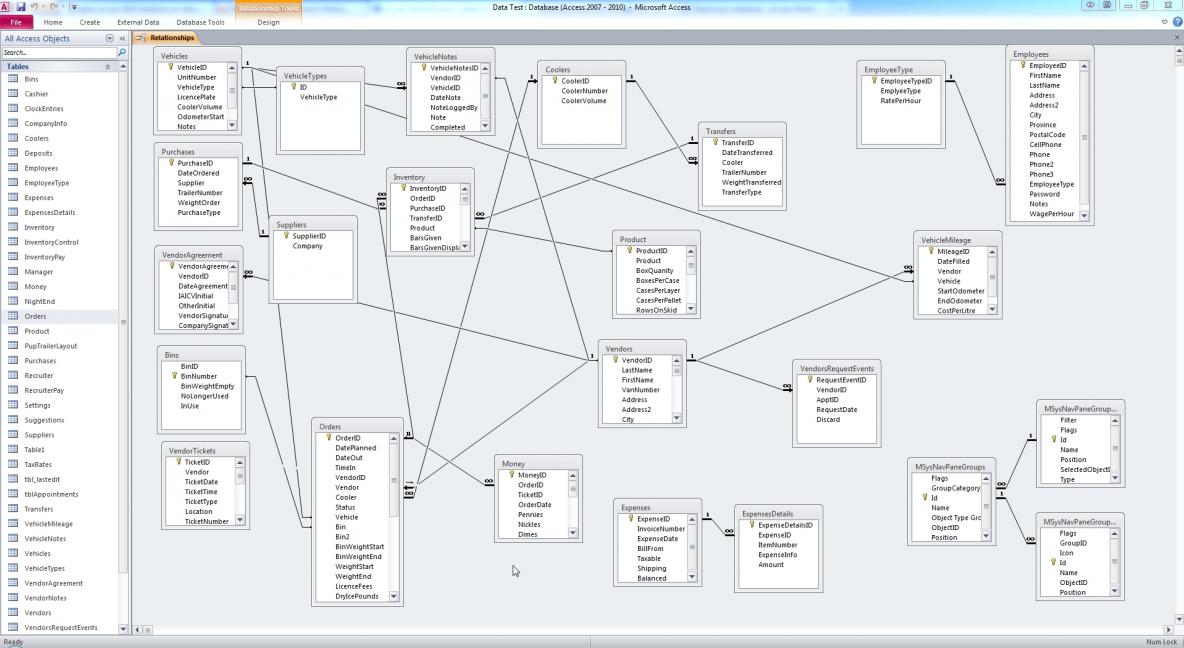Click the Orders table box scrollbar thumb
1184x648 pixels.
tap(393, 480)
